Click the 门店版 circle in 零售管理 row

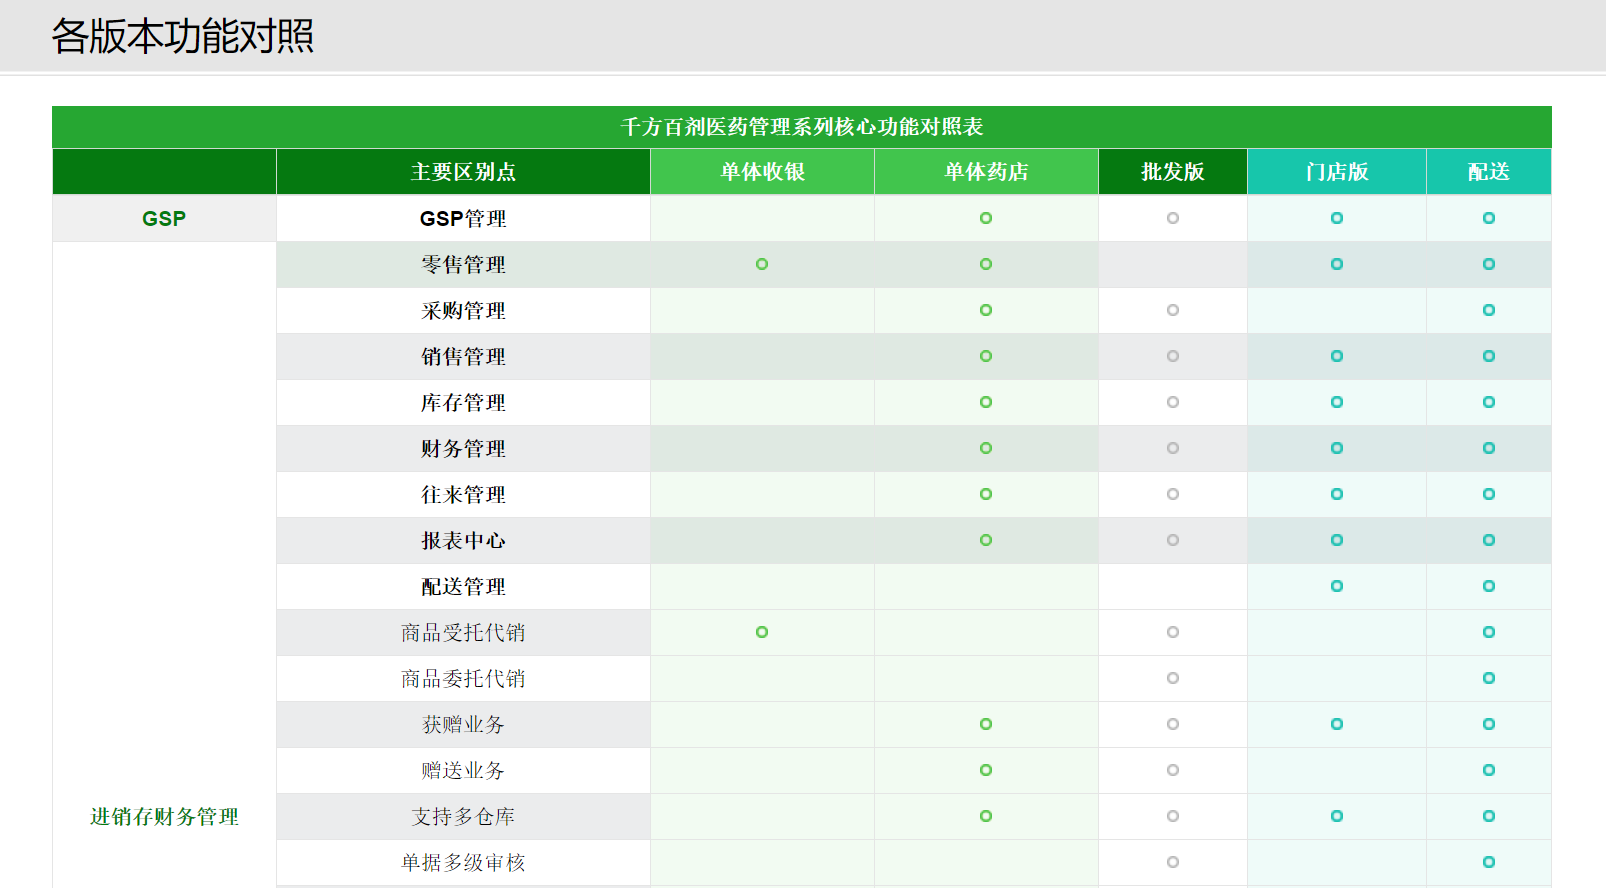[1337, 264]
